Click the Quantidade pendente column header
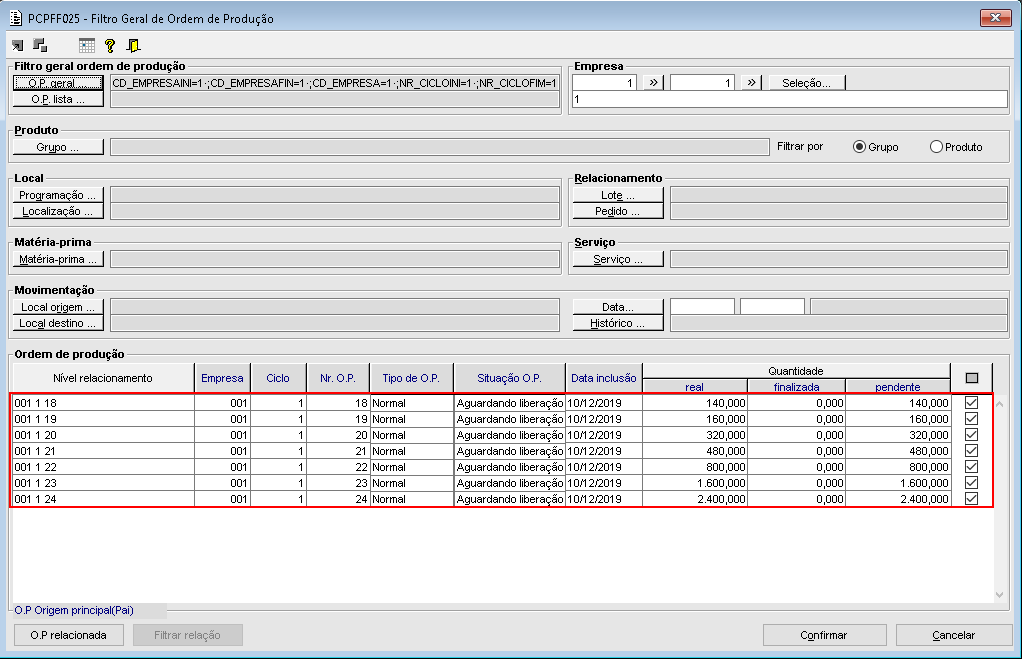Image resolution: width=1022 pixels, height=659 pixels. [898, 387]
